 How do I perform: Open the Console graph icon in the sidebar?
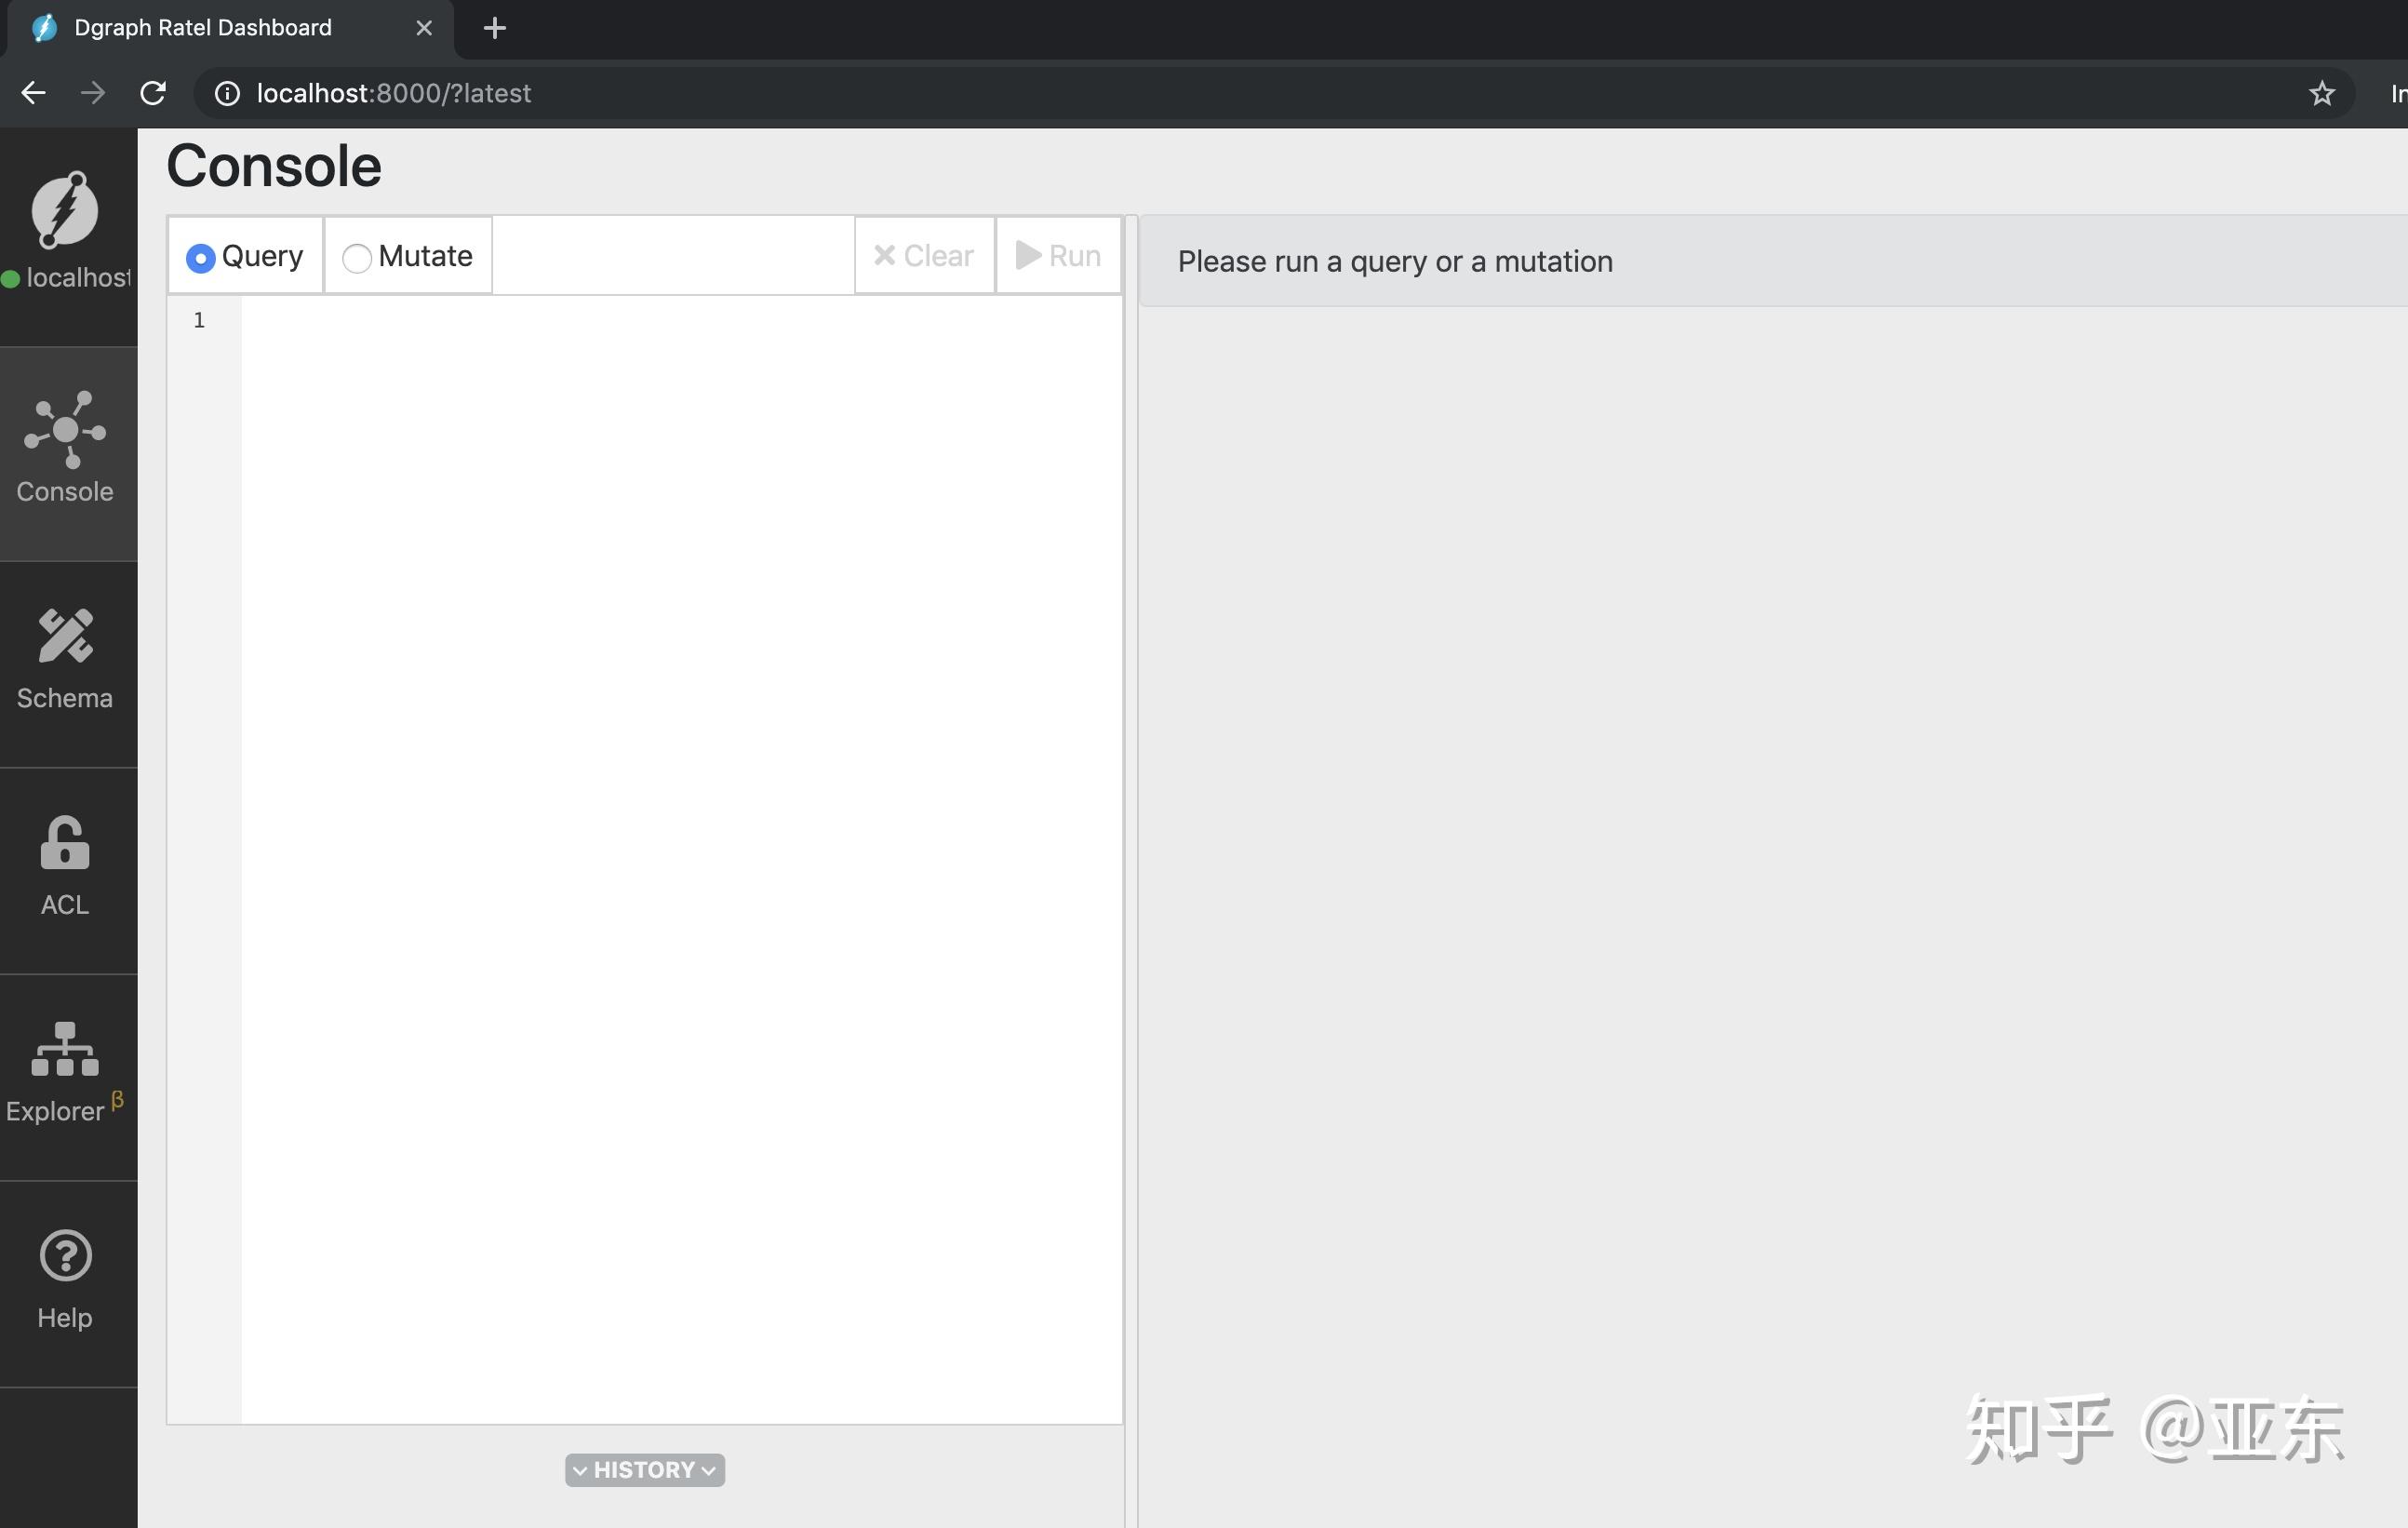[x=65, y=430]
